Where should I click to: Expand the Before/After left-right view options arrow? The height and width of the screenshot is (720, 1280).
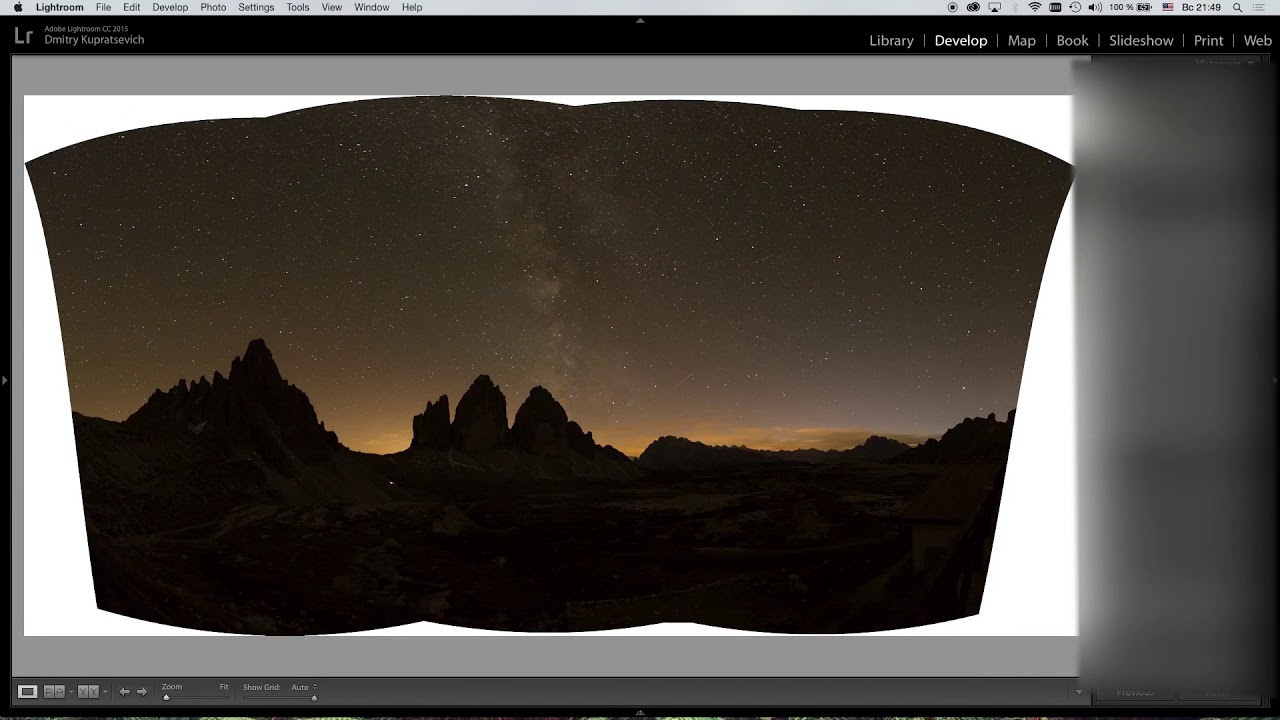[70, 692]
